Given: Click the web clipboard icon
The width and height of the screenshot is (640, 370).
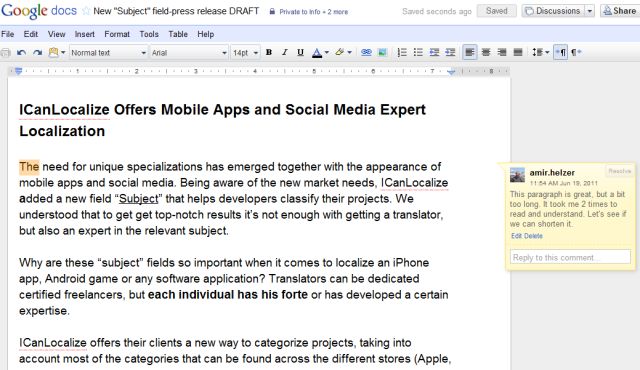Looking at the screenshot, I should click(x=53, y=52).
